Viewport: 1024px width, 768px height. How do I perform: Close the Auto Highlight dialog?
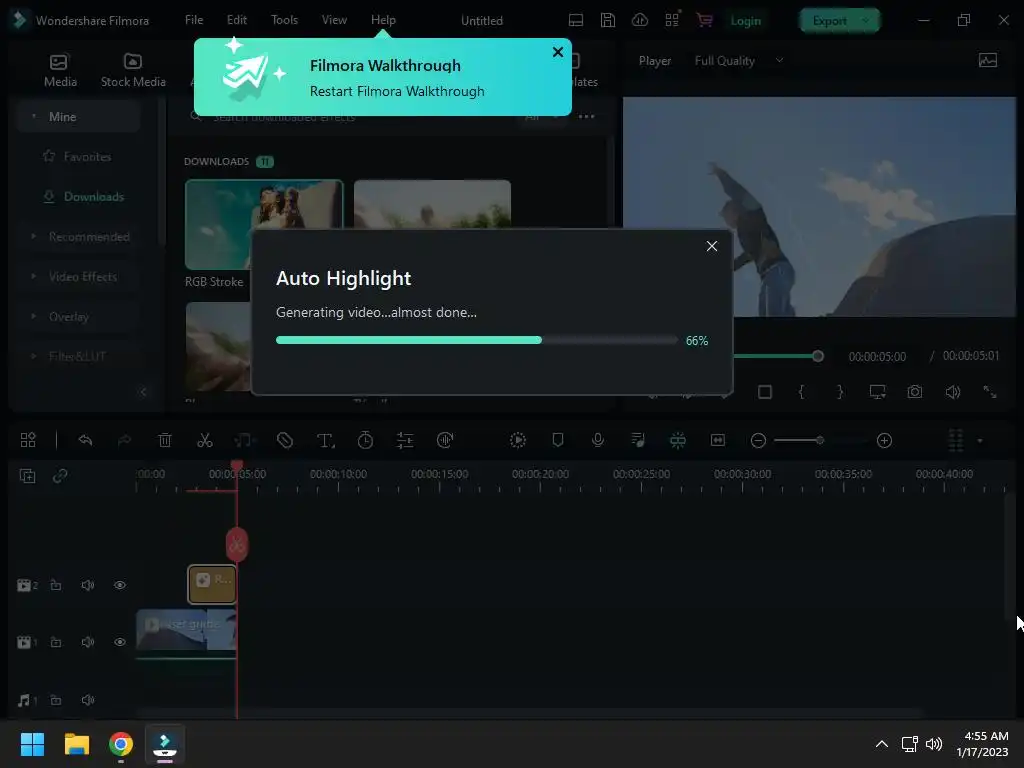click(712, 246)
